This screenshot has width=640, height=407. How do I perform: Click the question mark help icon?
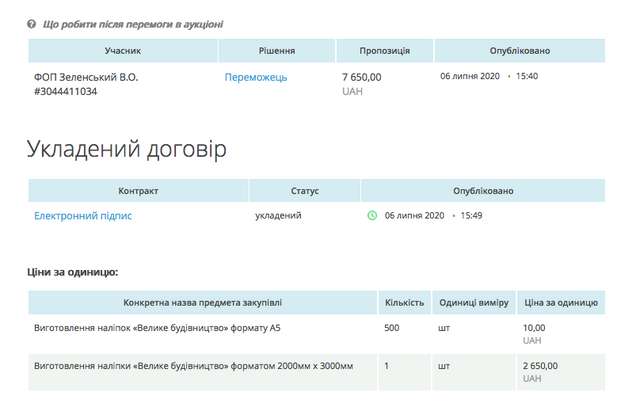[x=32, y=23]
